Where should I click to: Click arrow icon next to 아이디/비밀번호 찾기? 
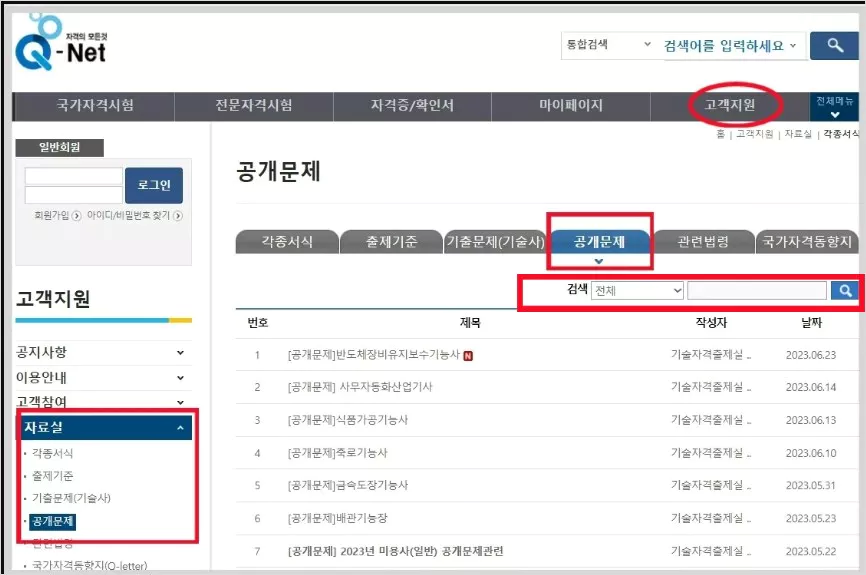click(178, 216)
